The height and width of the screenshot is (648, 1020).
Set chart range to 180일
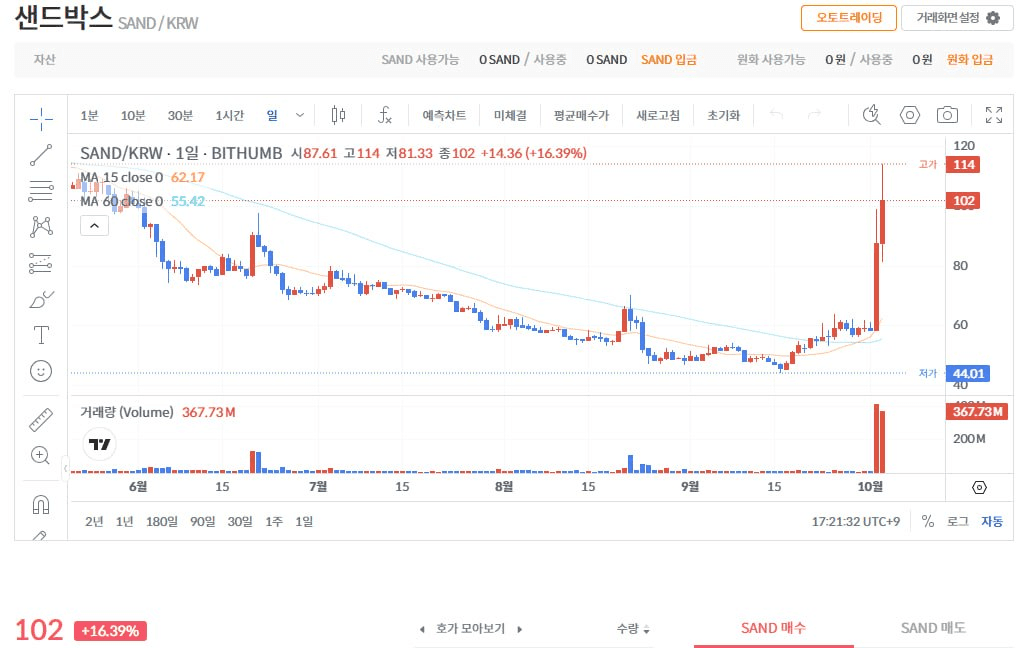click(161, 521)
